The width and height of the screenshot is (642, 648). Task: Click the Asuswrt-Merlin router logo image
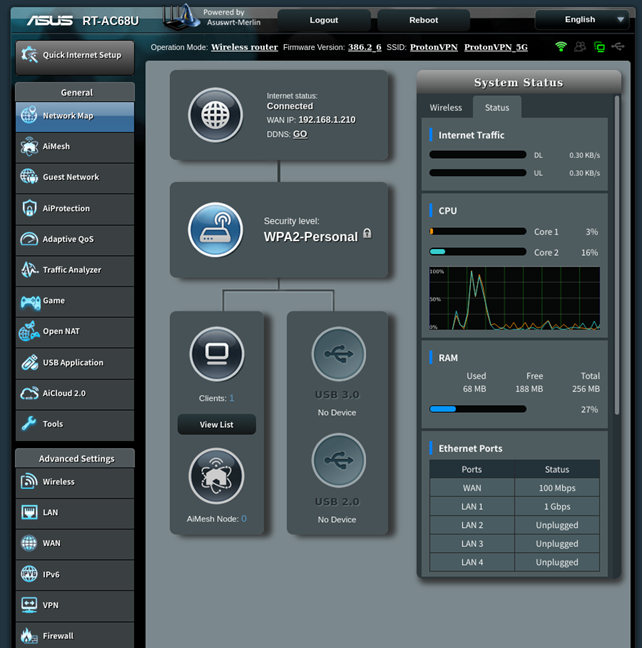(x=181, y=17)
